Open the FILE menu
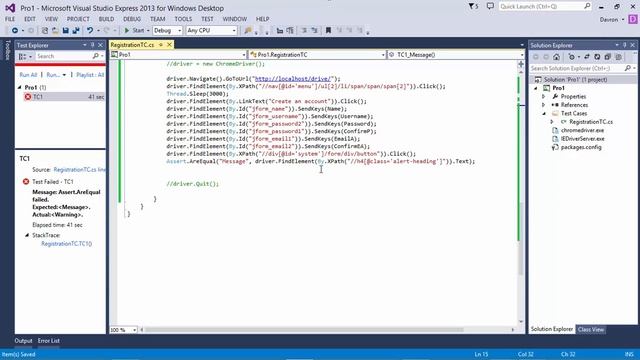The image size is (640, 360). point(10,19)
